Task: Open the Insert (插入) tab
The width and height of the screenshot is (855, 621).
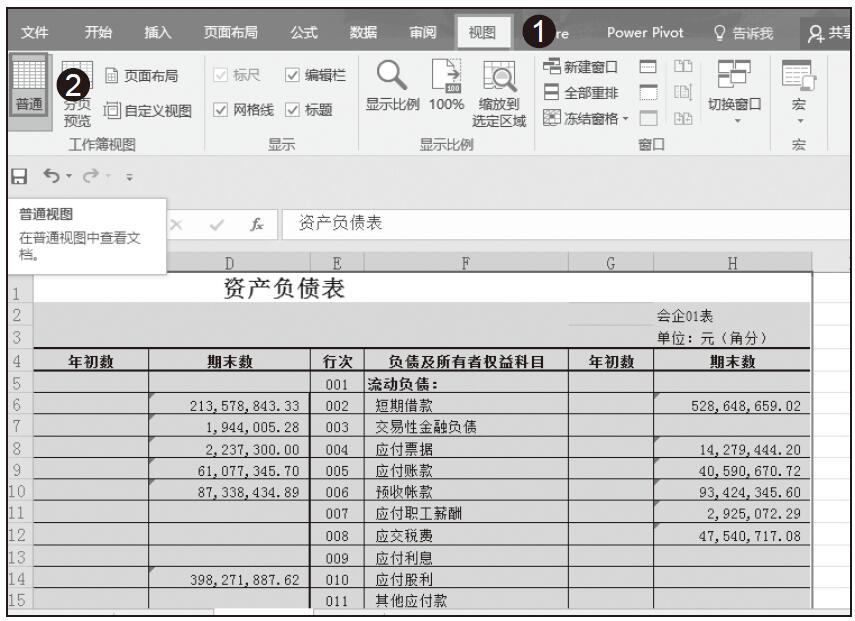Action: (158, 33)
